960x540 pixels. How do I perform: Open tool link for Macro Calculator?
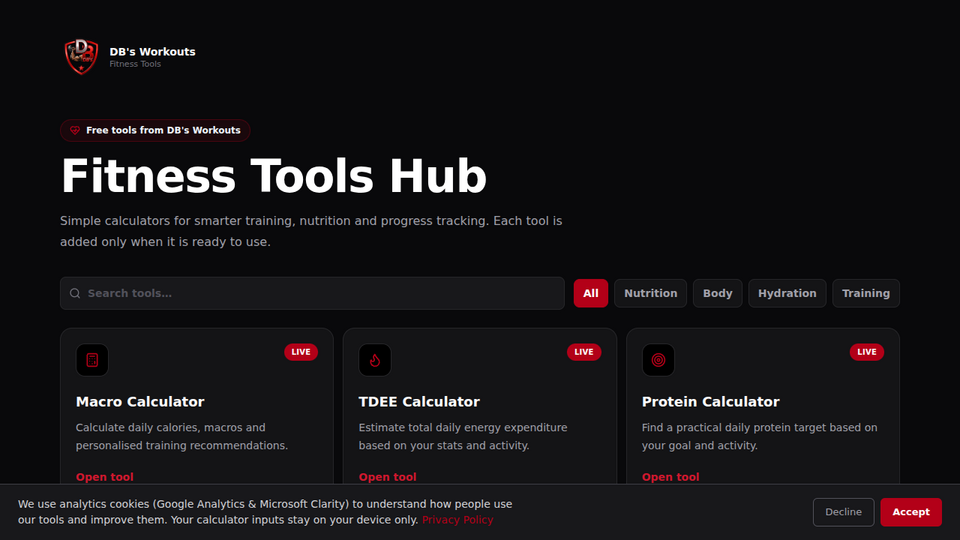click(x=105, y=477)
